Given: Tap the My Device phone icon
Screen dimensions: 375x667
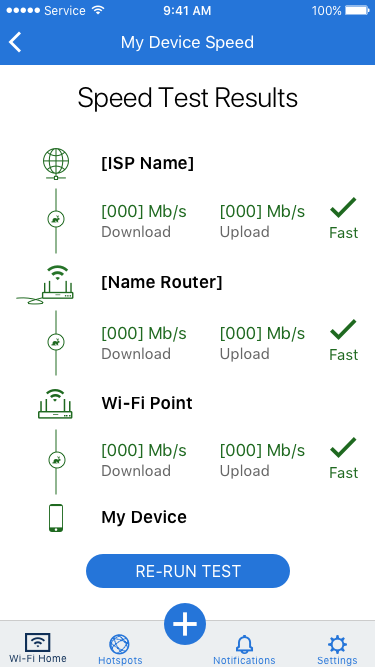Looking at the screenshot, I should tap(56, 518).
